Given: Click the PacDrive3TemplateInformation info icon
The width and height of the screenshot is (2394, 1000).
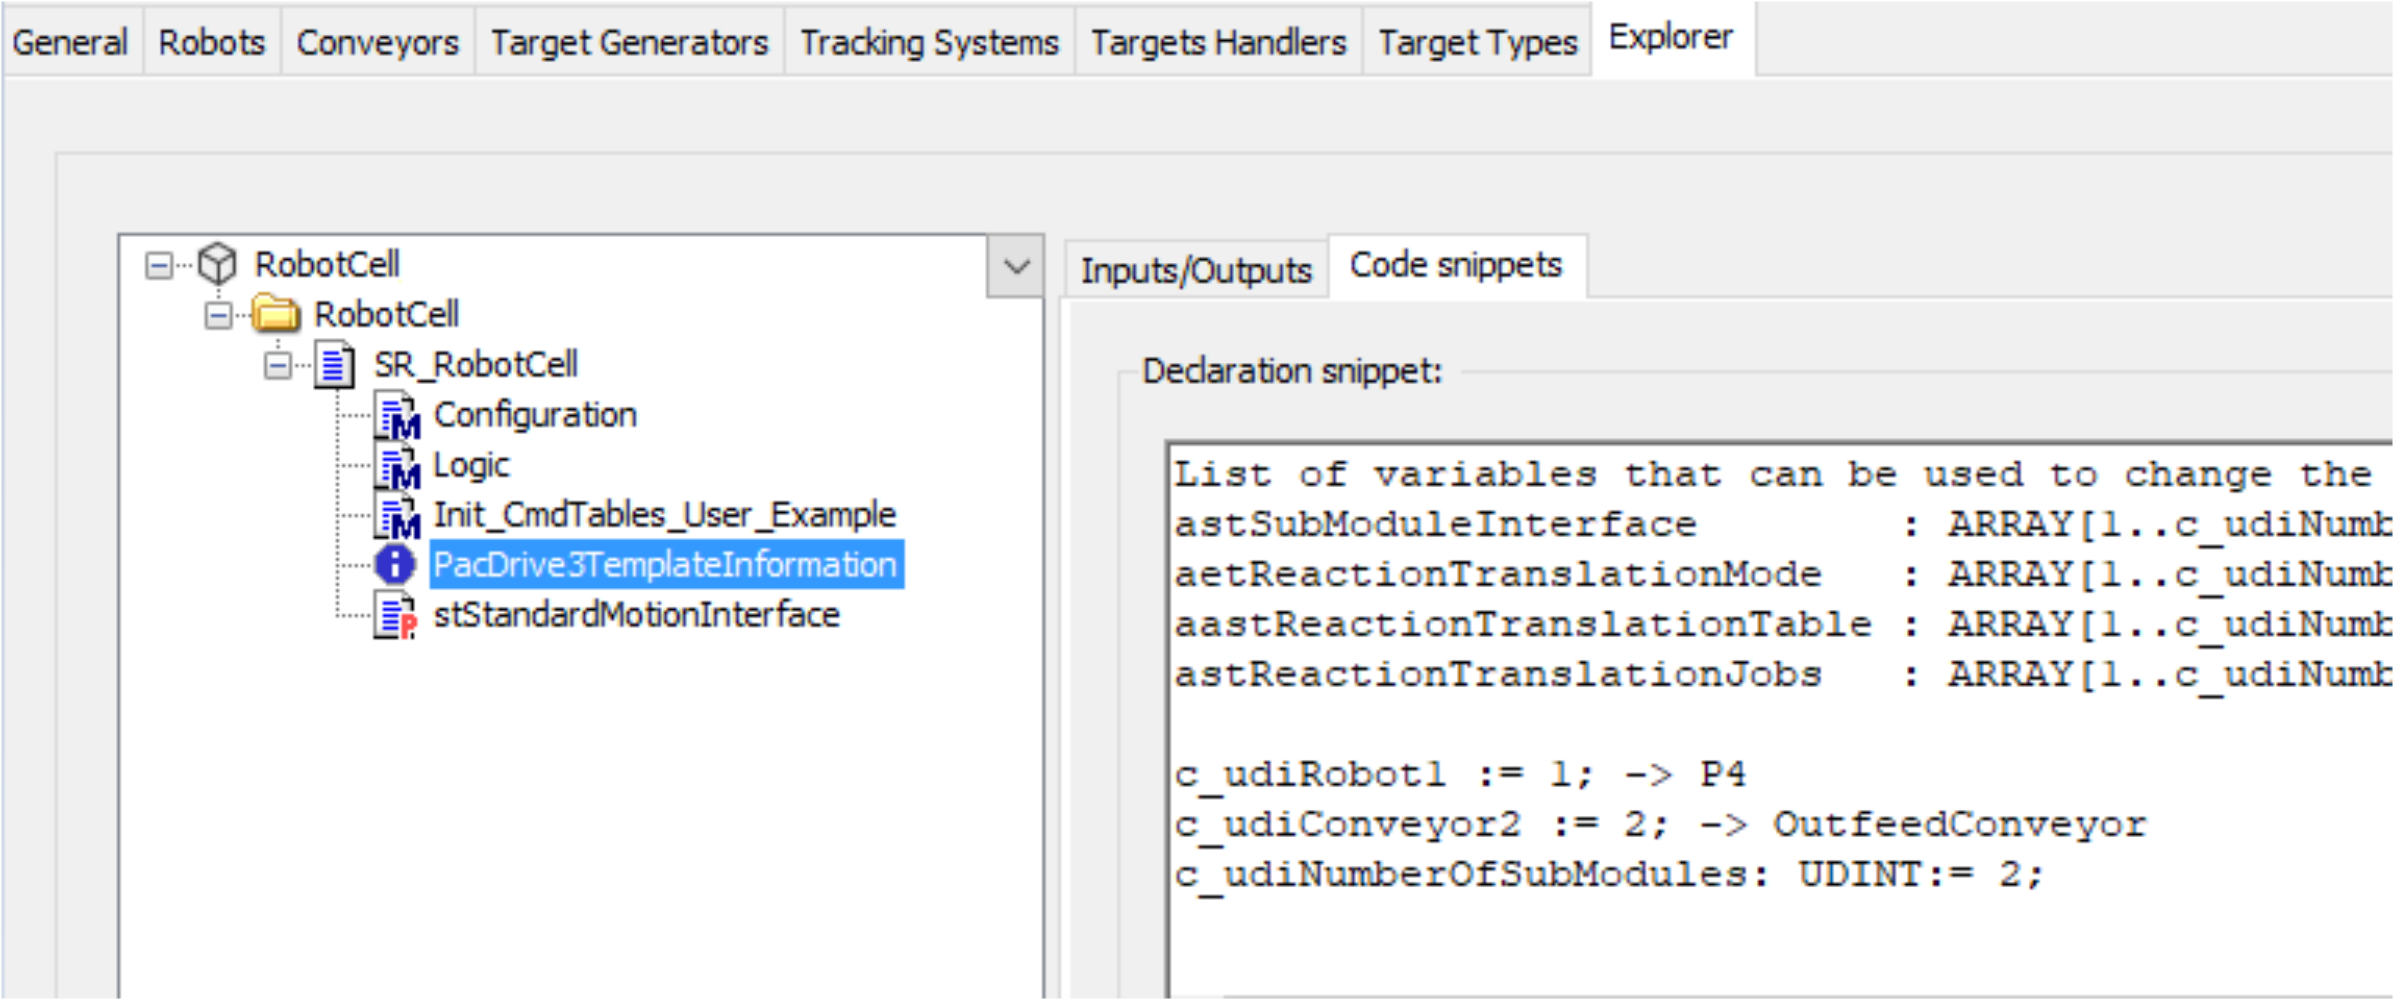Looking at the screenshot, I should pos(396,564).
